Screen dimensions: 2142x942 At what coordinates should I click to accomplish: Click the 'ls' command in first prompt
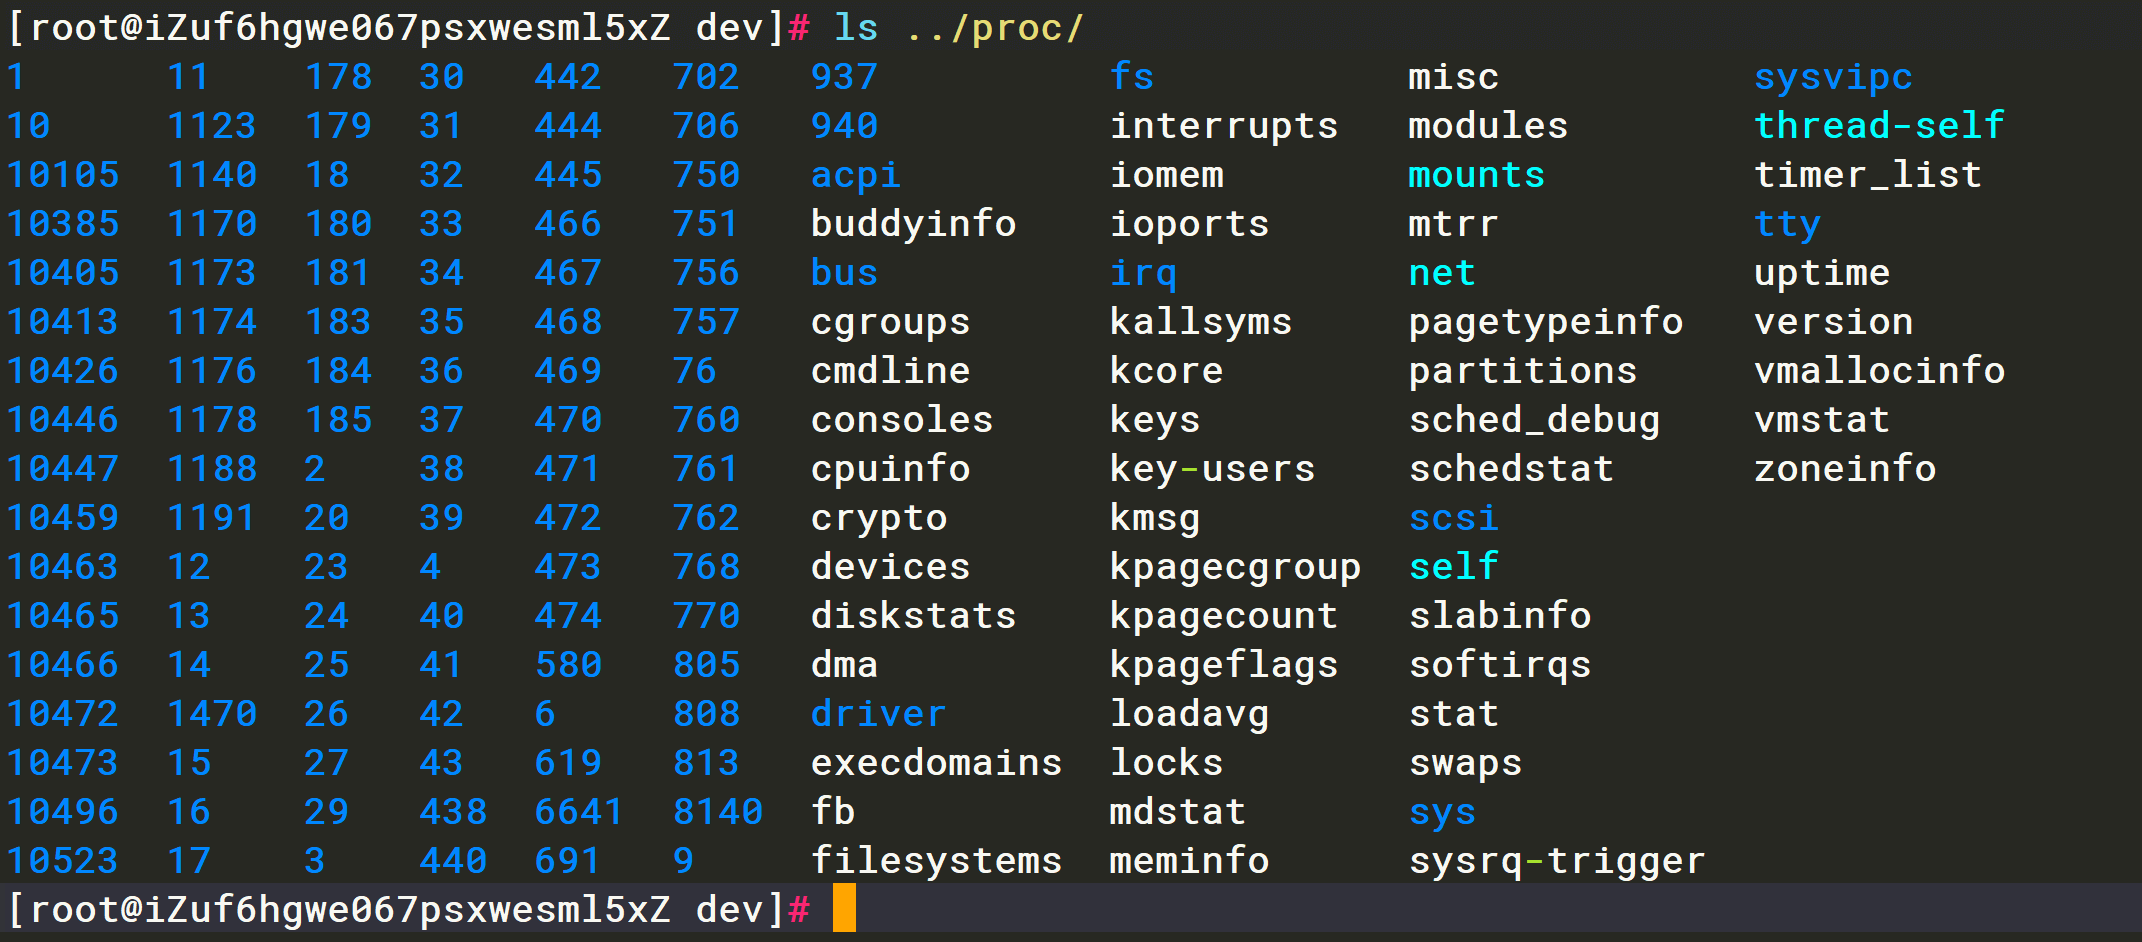tap(857, 27)
